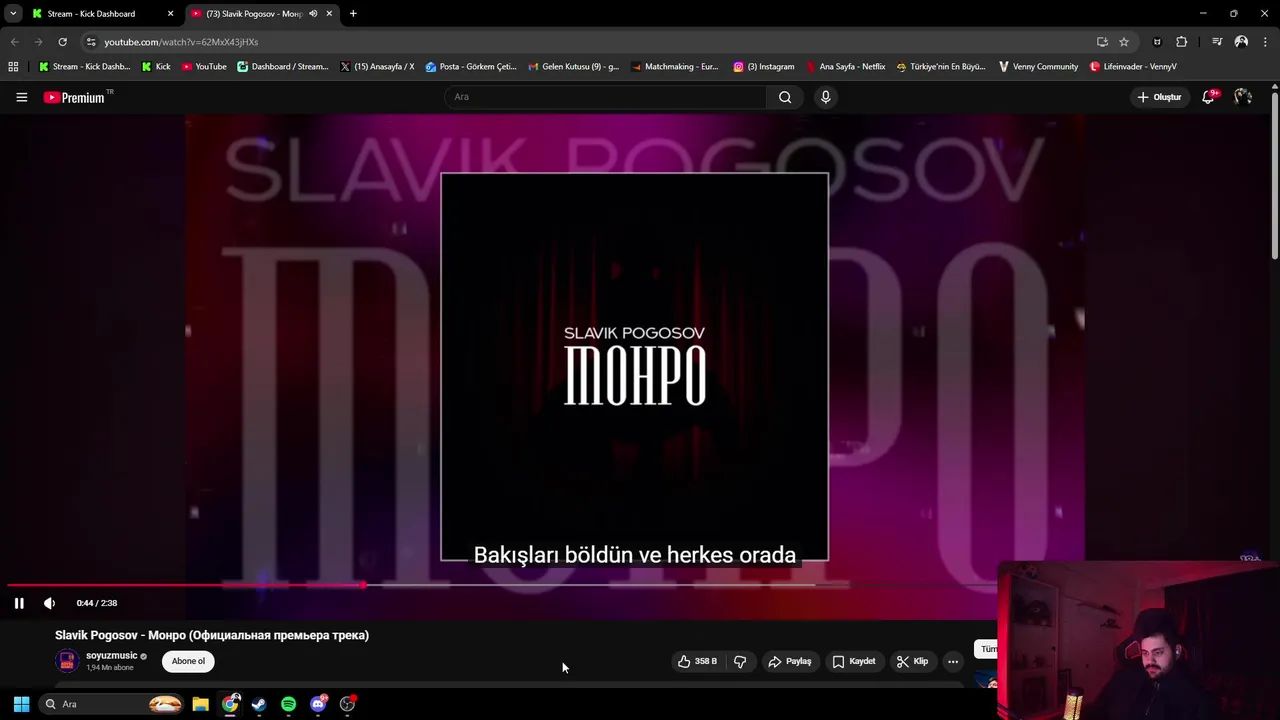Start voice search with microphone icon
1280x720 pixels.
825,97
